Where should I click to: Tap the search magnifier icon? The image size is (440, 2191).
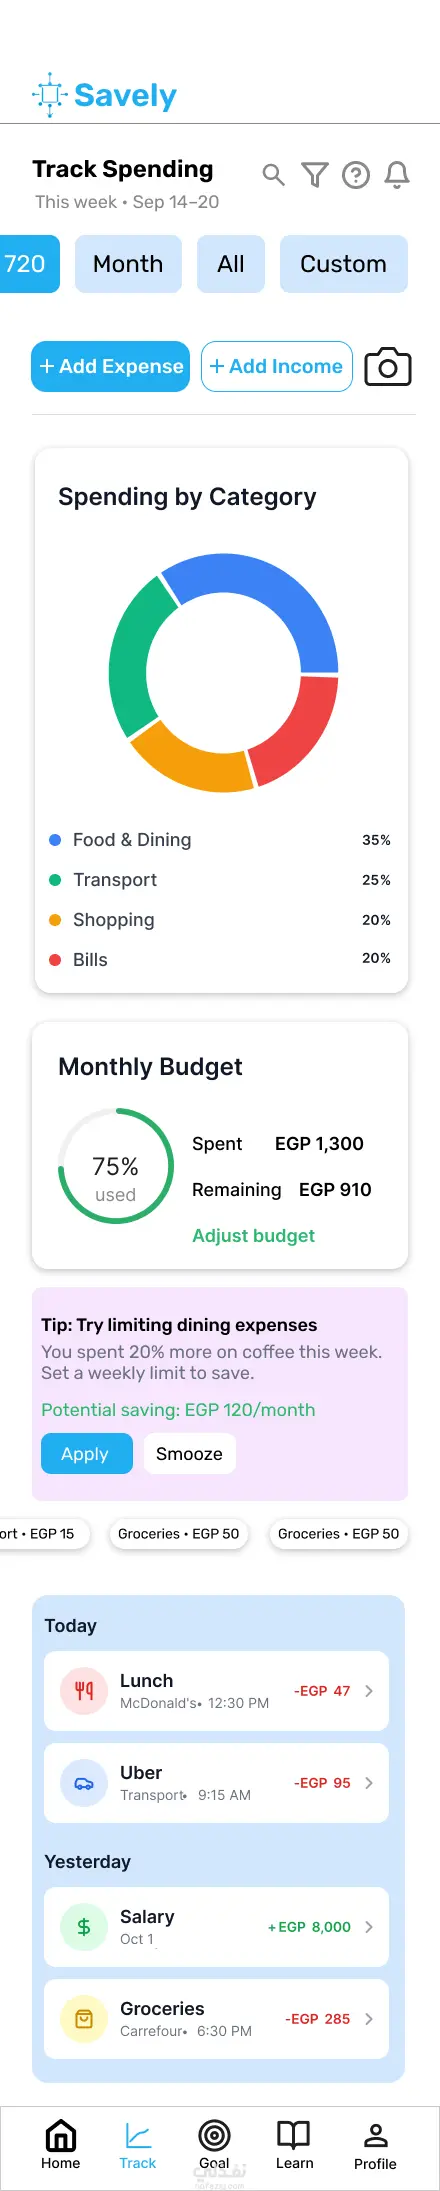pyautogui.click(x=273, y=176)
